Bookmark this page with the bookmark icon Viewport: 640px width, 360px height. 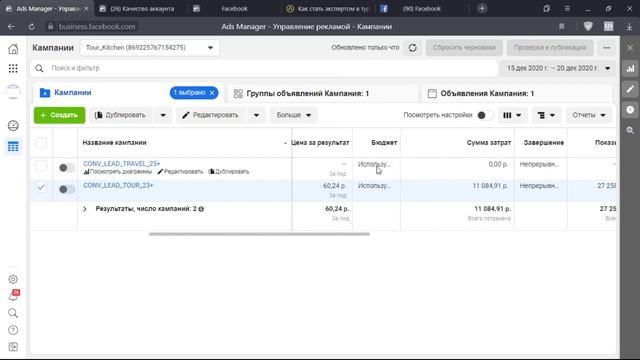[x=562, y=27]
